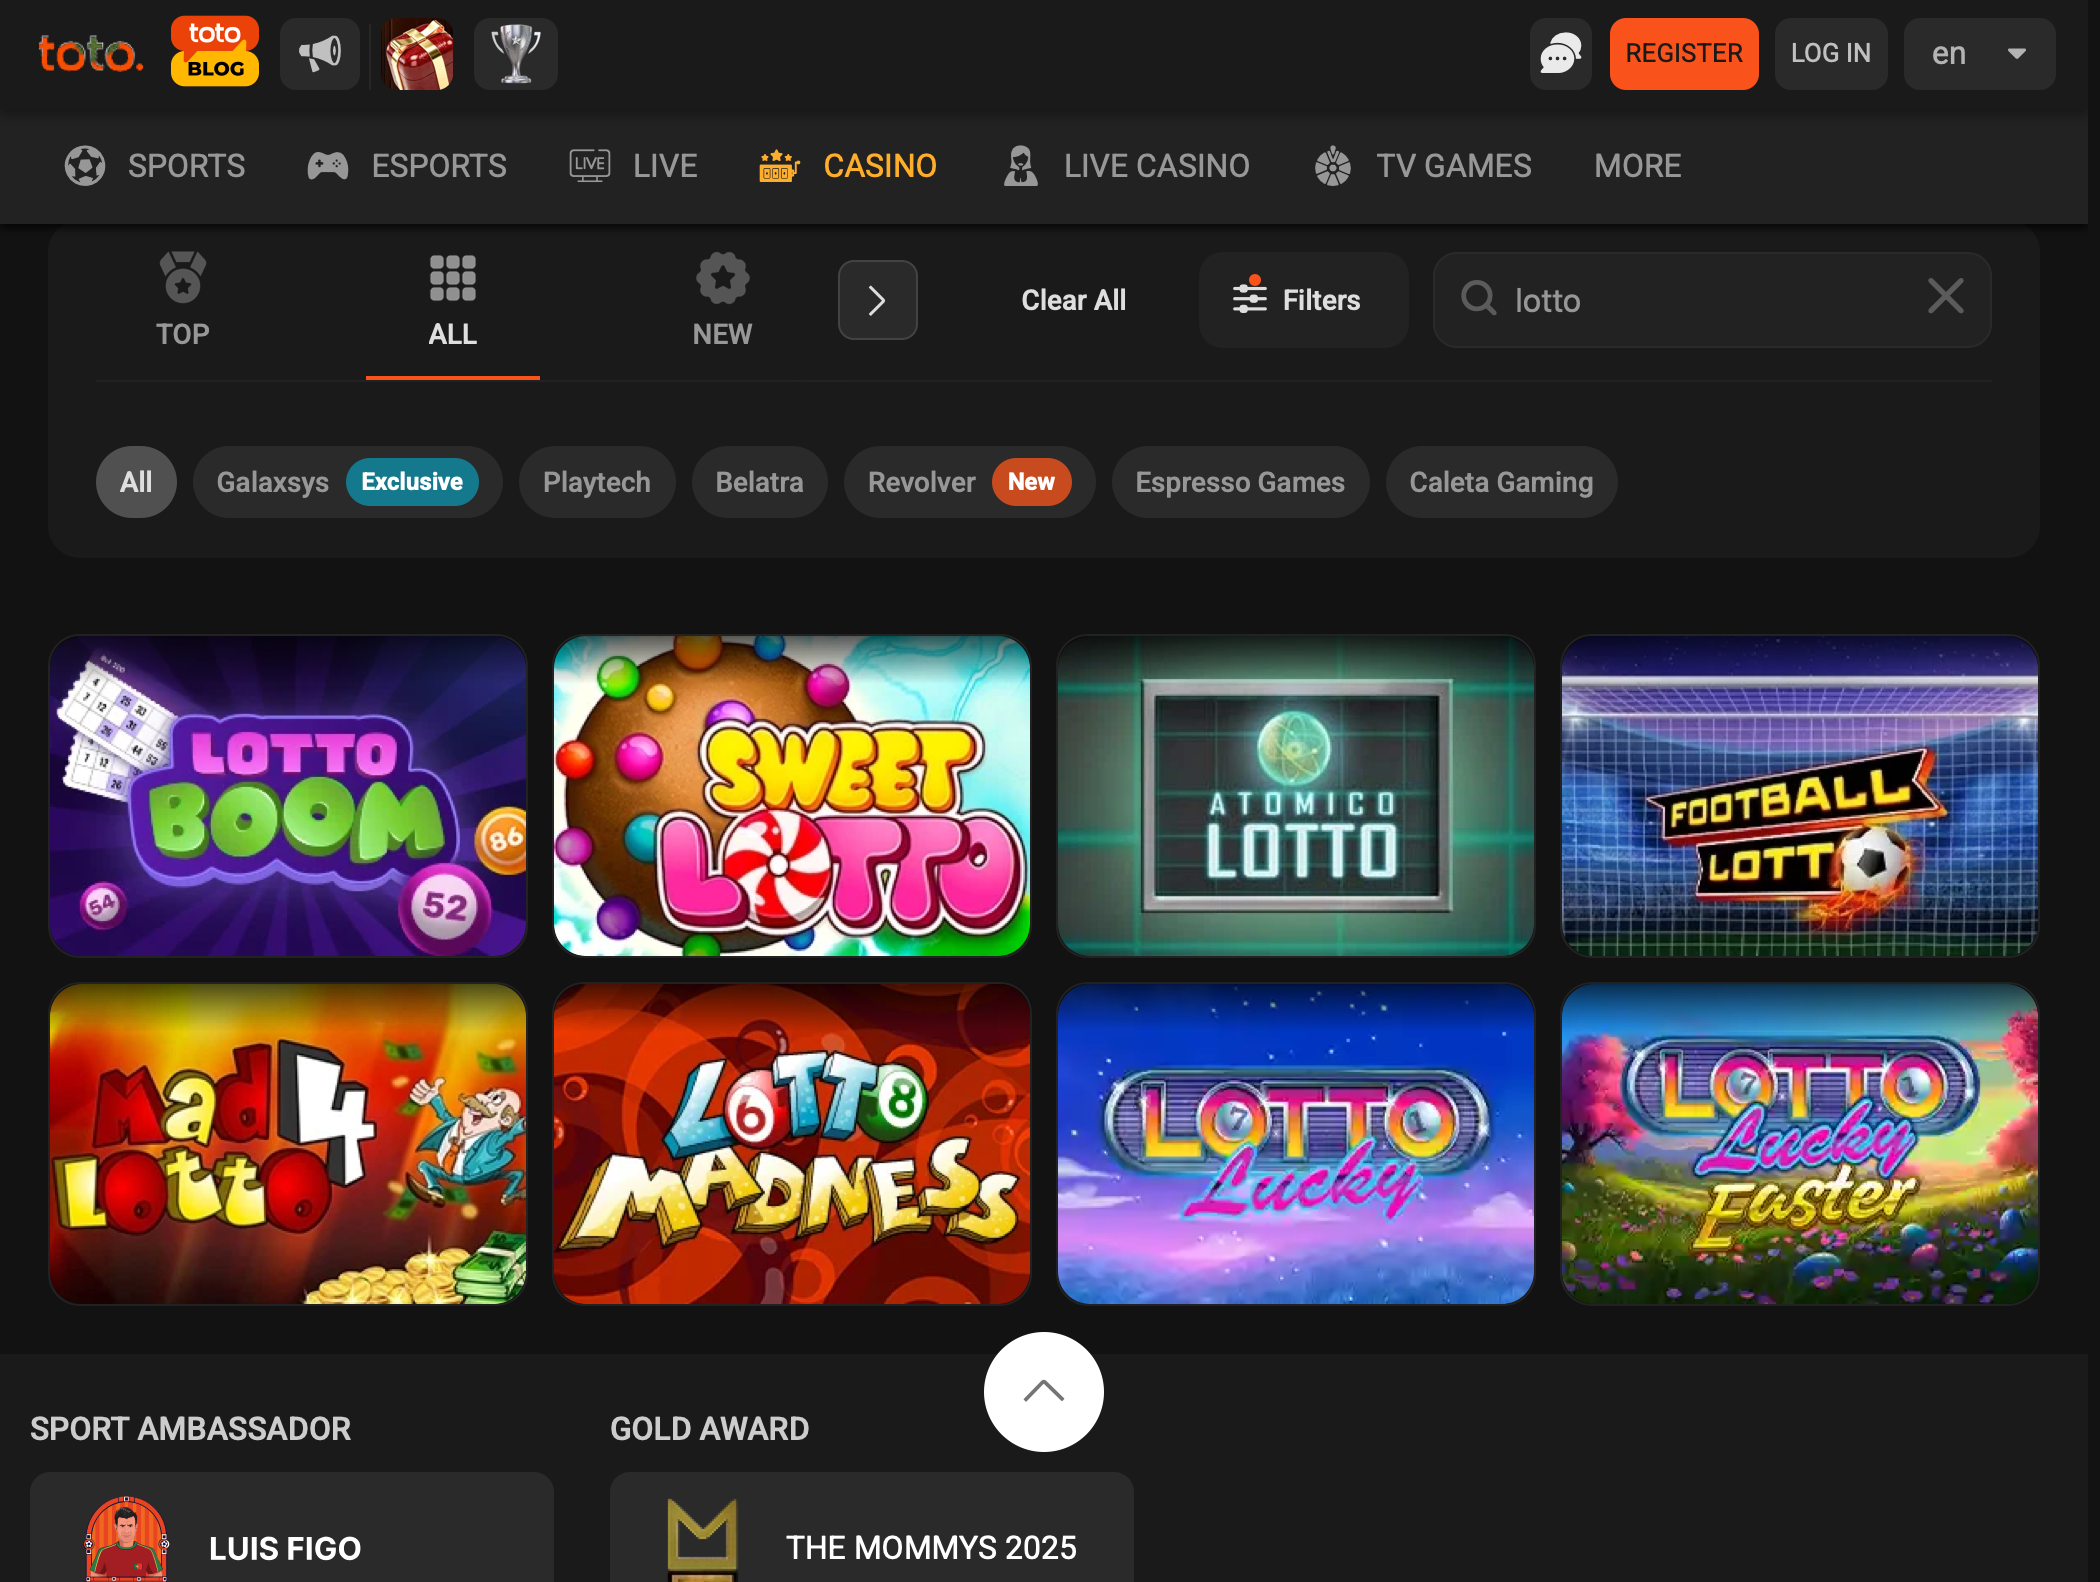Toggle the Revolver New provider filter
The width and height of the screenshot is (2100, 1582).
[x=969, y=482]
